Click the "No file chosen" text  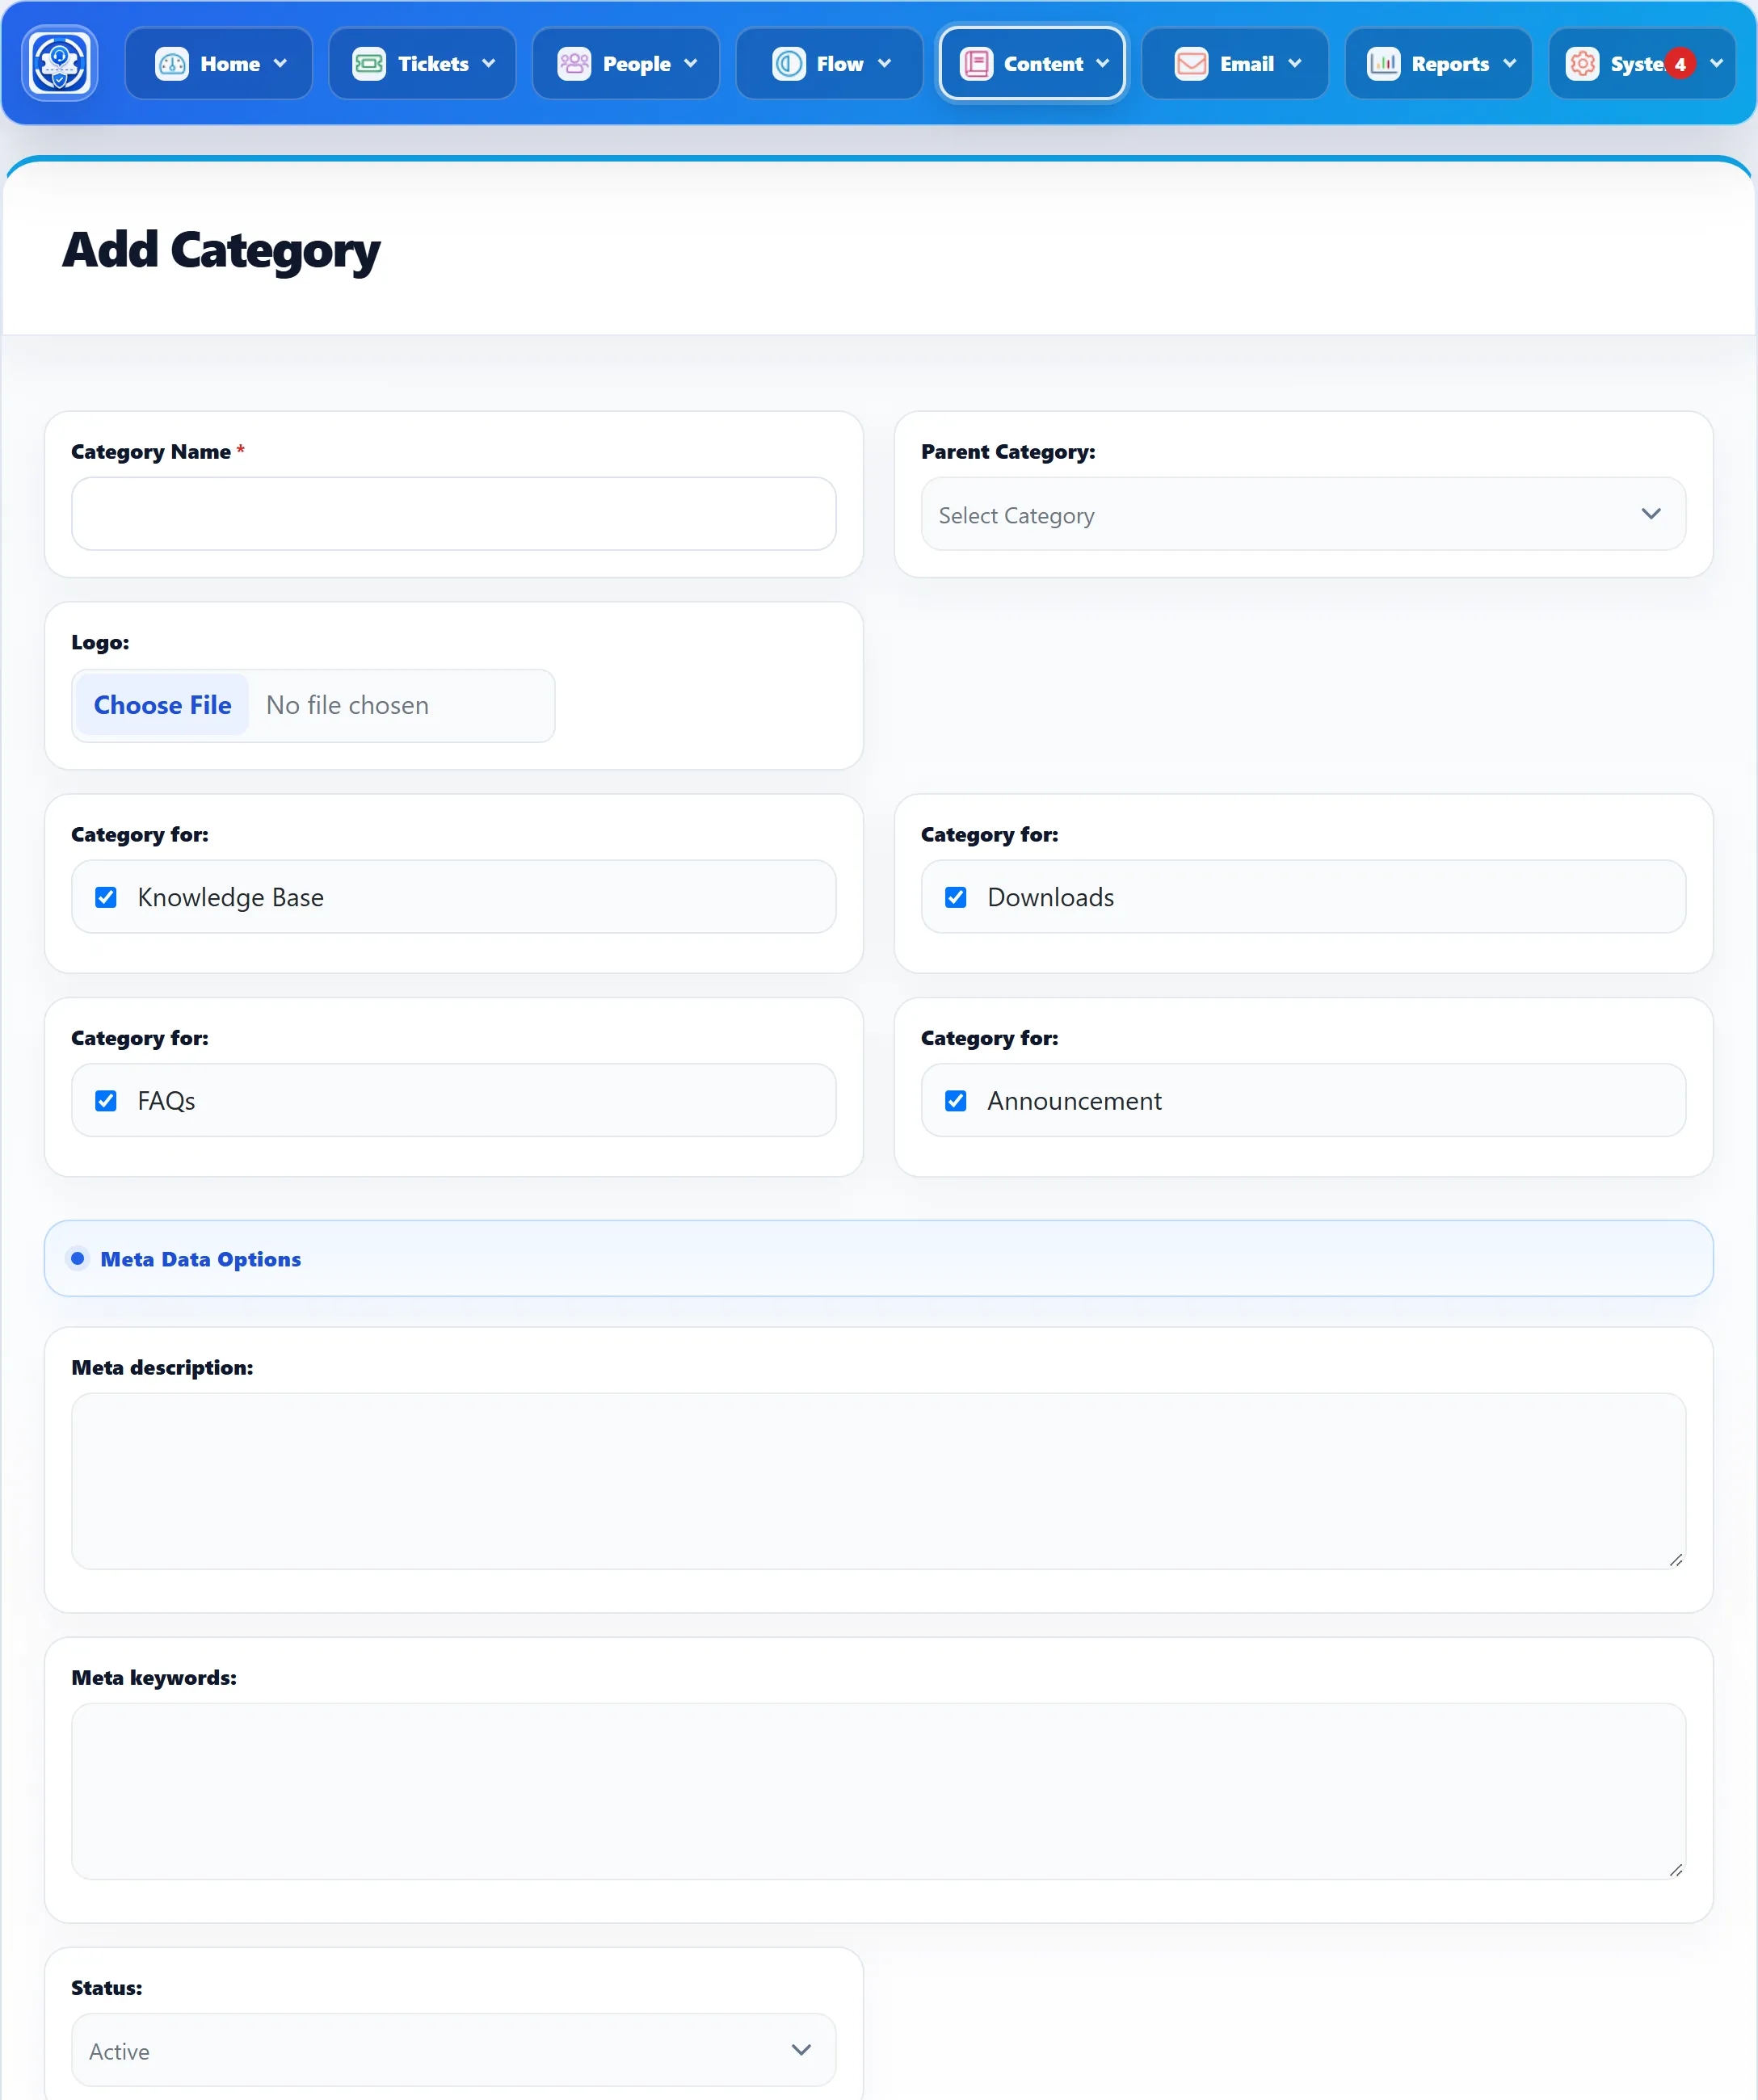tap(347, 705)
